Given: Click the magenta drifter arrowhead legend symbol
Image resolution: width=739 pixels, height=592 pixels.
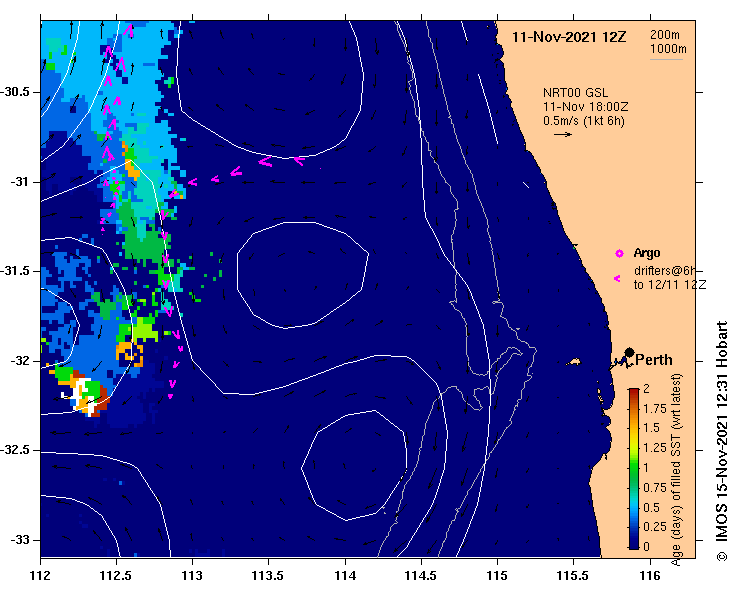Looking at the screenshot, I should coord(617,279).
